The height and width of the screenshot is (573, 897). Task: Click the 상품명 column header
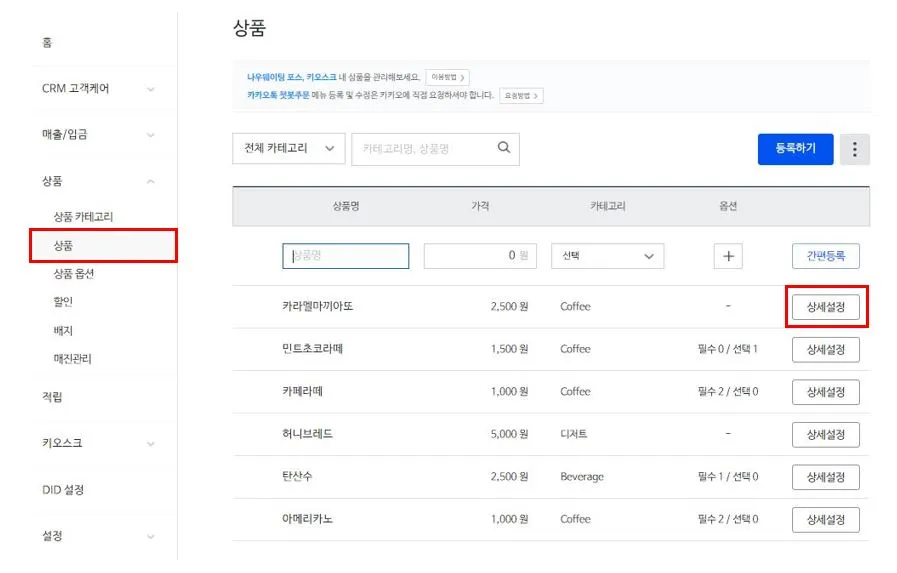(346, 206)
